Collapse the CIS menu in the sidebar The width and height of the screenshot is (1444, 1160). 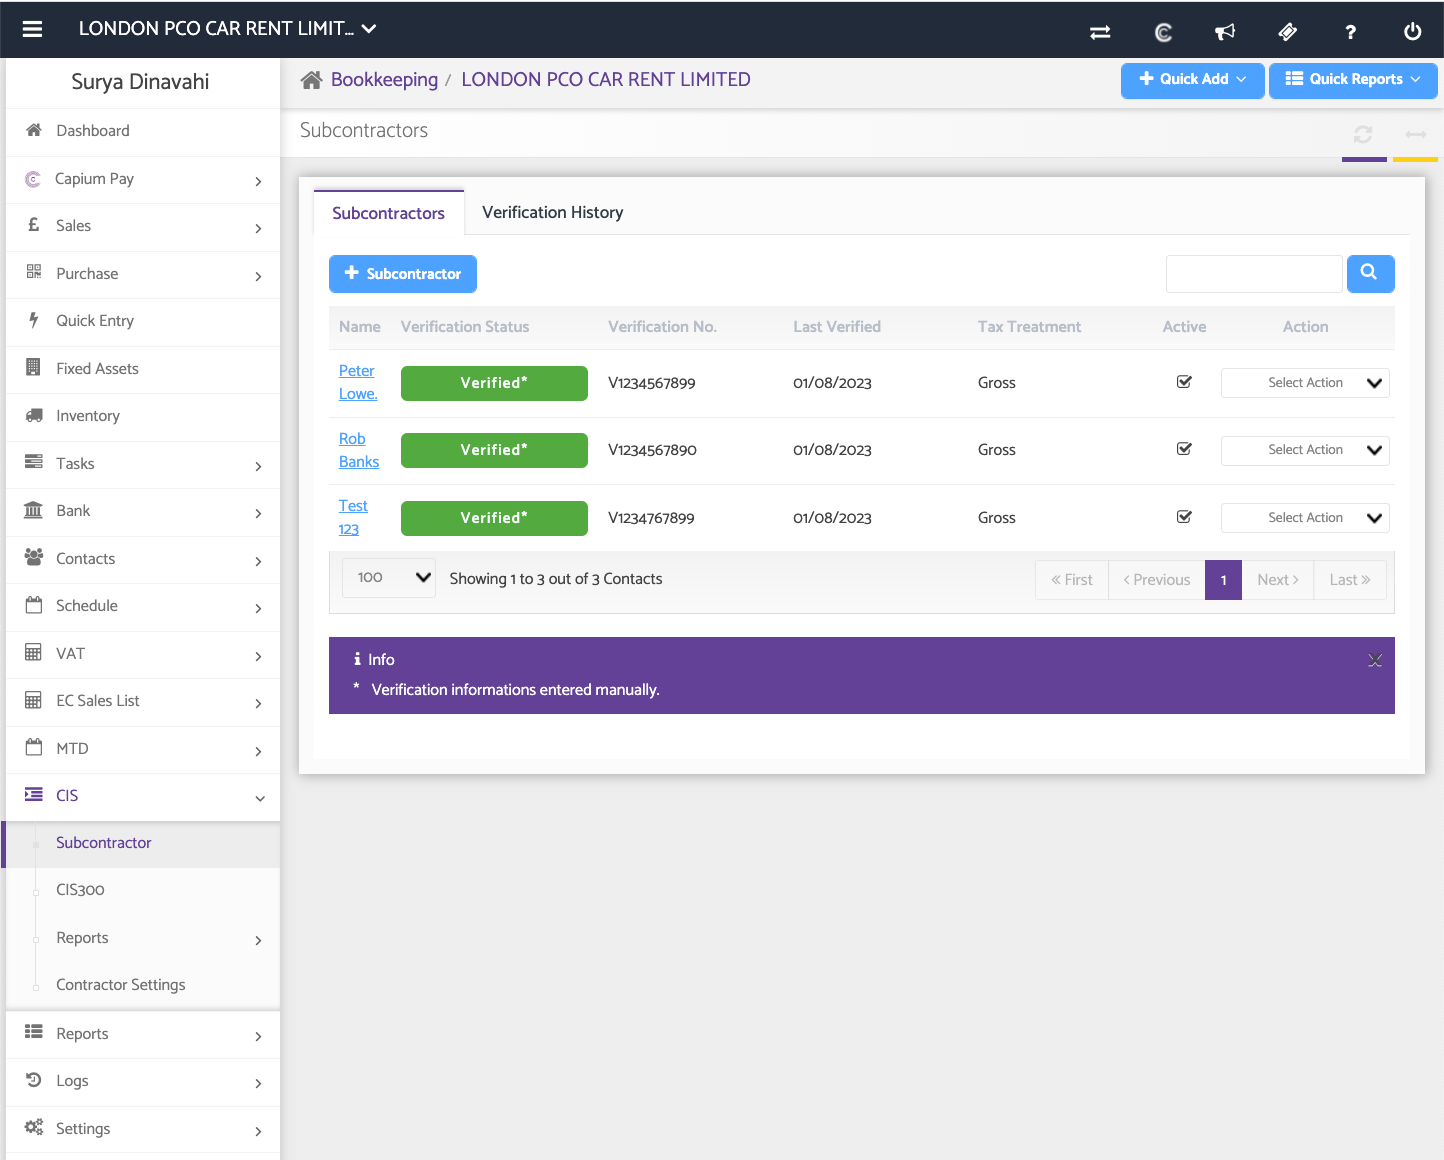tap(143, 796)
